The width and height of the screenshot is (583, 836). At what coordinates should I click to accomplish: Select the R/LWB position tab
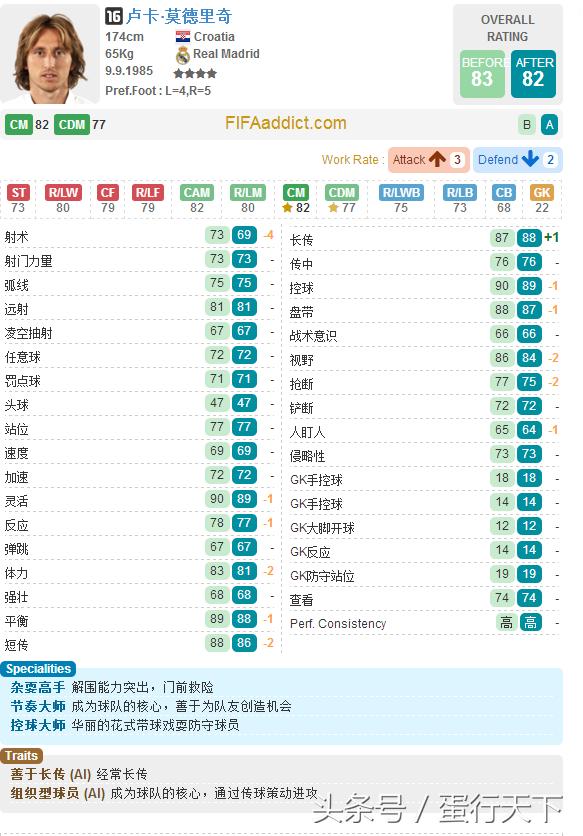pos(401,192)
